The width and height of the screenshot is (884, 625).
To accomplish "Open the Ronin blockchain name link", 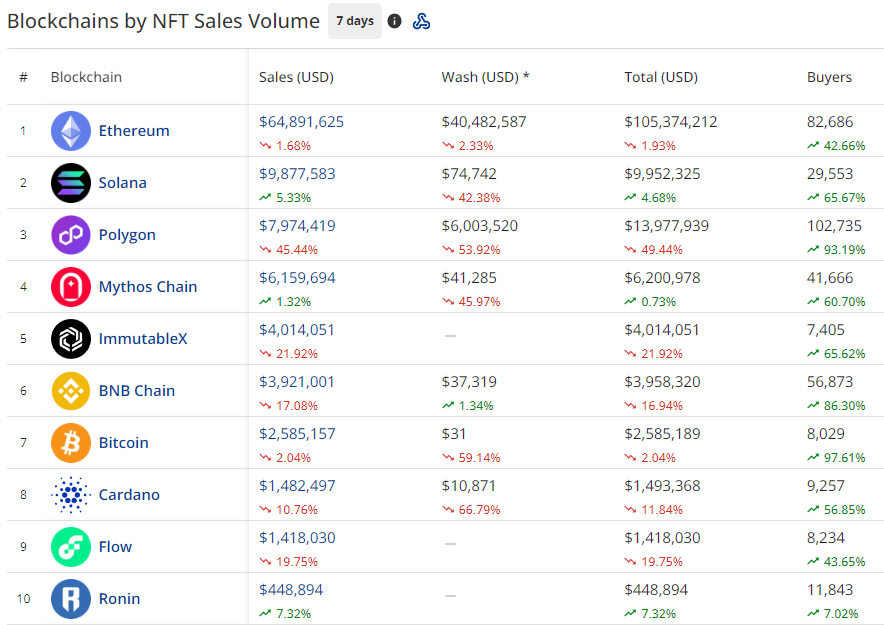I will coord(120,599).
